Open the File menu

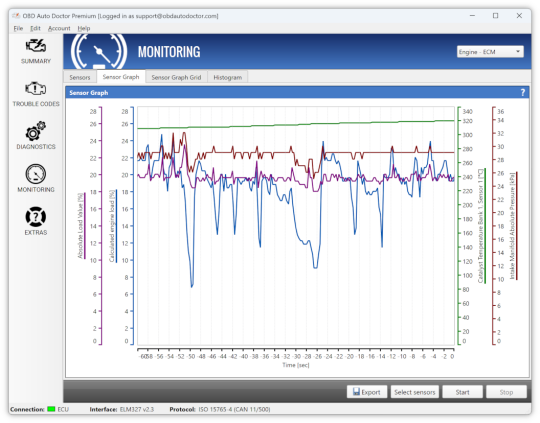(18, 28)
